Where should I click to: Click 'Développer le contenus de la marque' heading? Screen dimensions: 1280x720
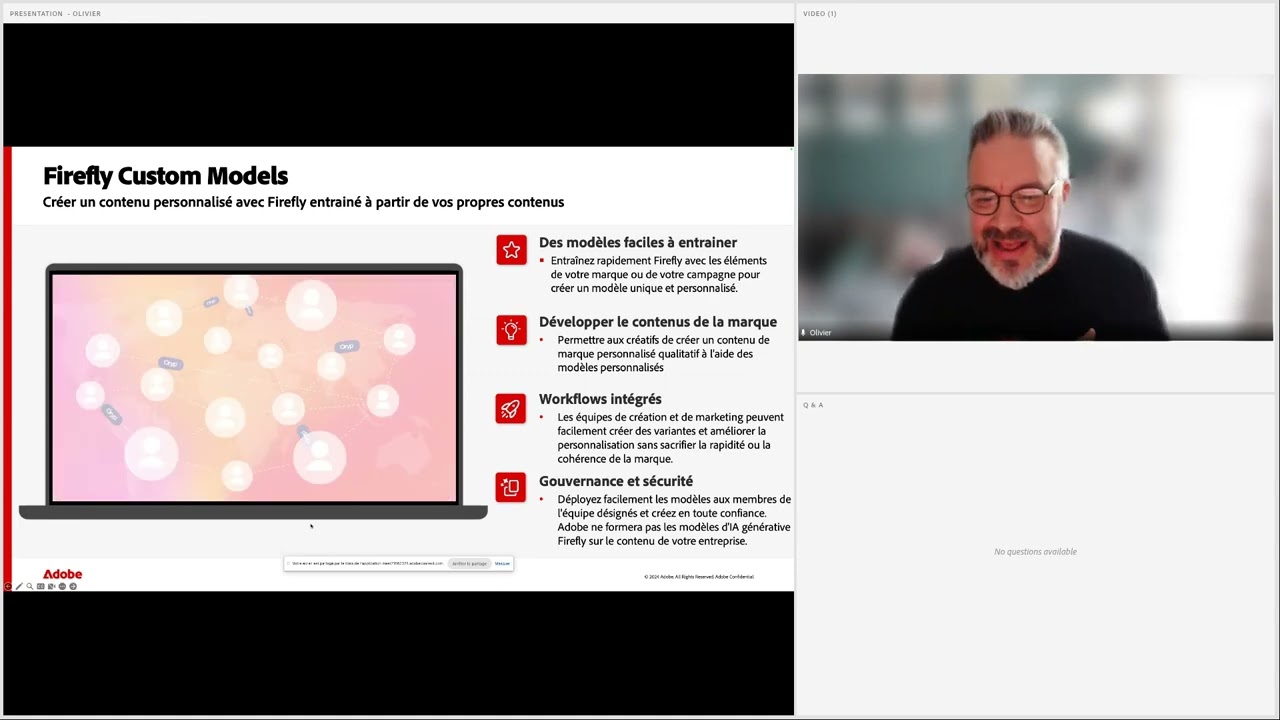pos(658,322)
